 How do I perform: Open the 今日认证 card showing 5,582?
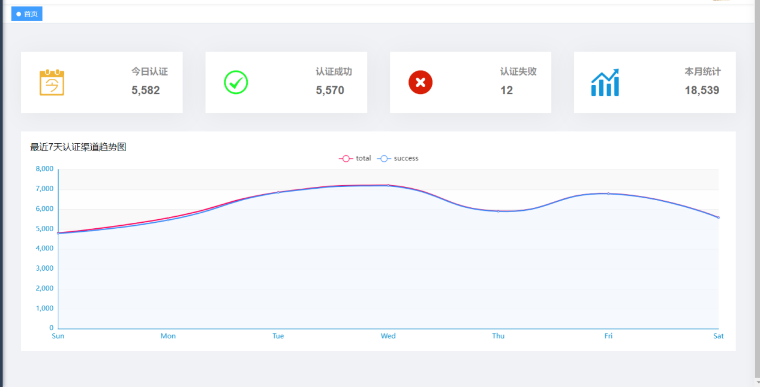(x=102, y=82)
